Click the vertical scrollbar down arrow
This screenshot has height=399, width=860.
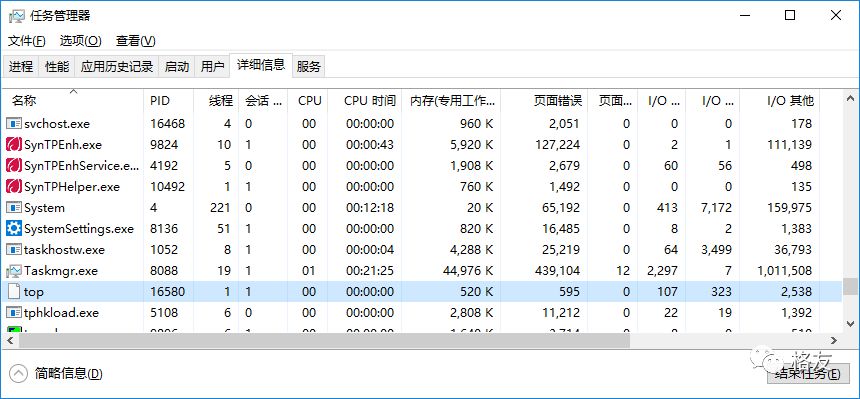[850, 324]
